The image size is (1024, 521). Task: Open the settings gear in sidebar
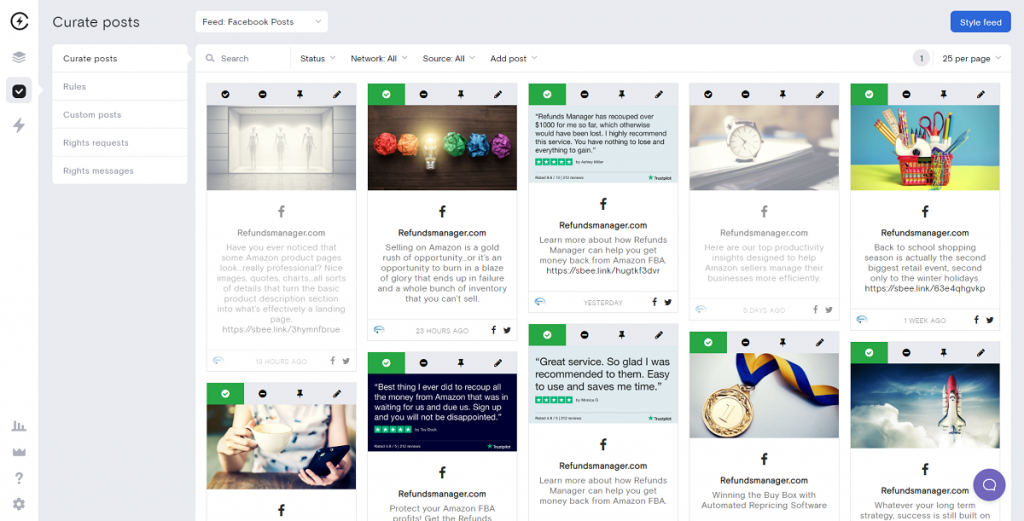point(19,504)
